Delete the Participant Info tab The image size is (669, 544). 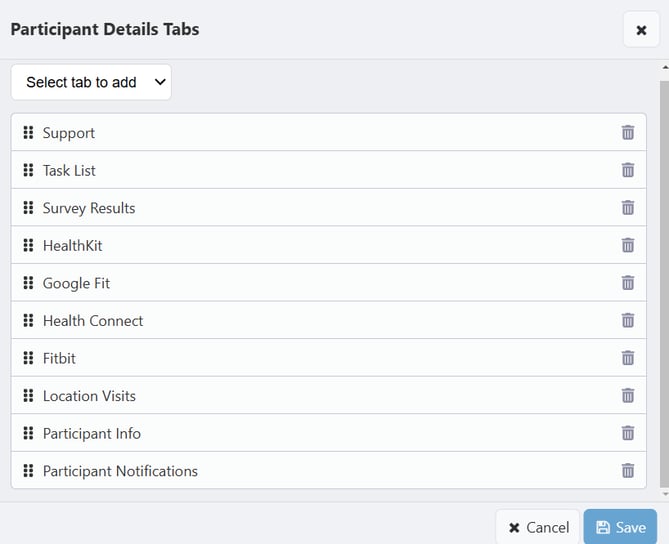(x=628, y=433)
